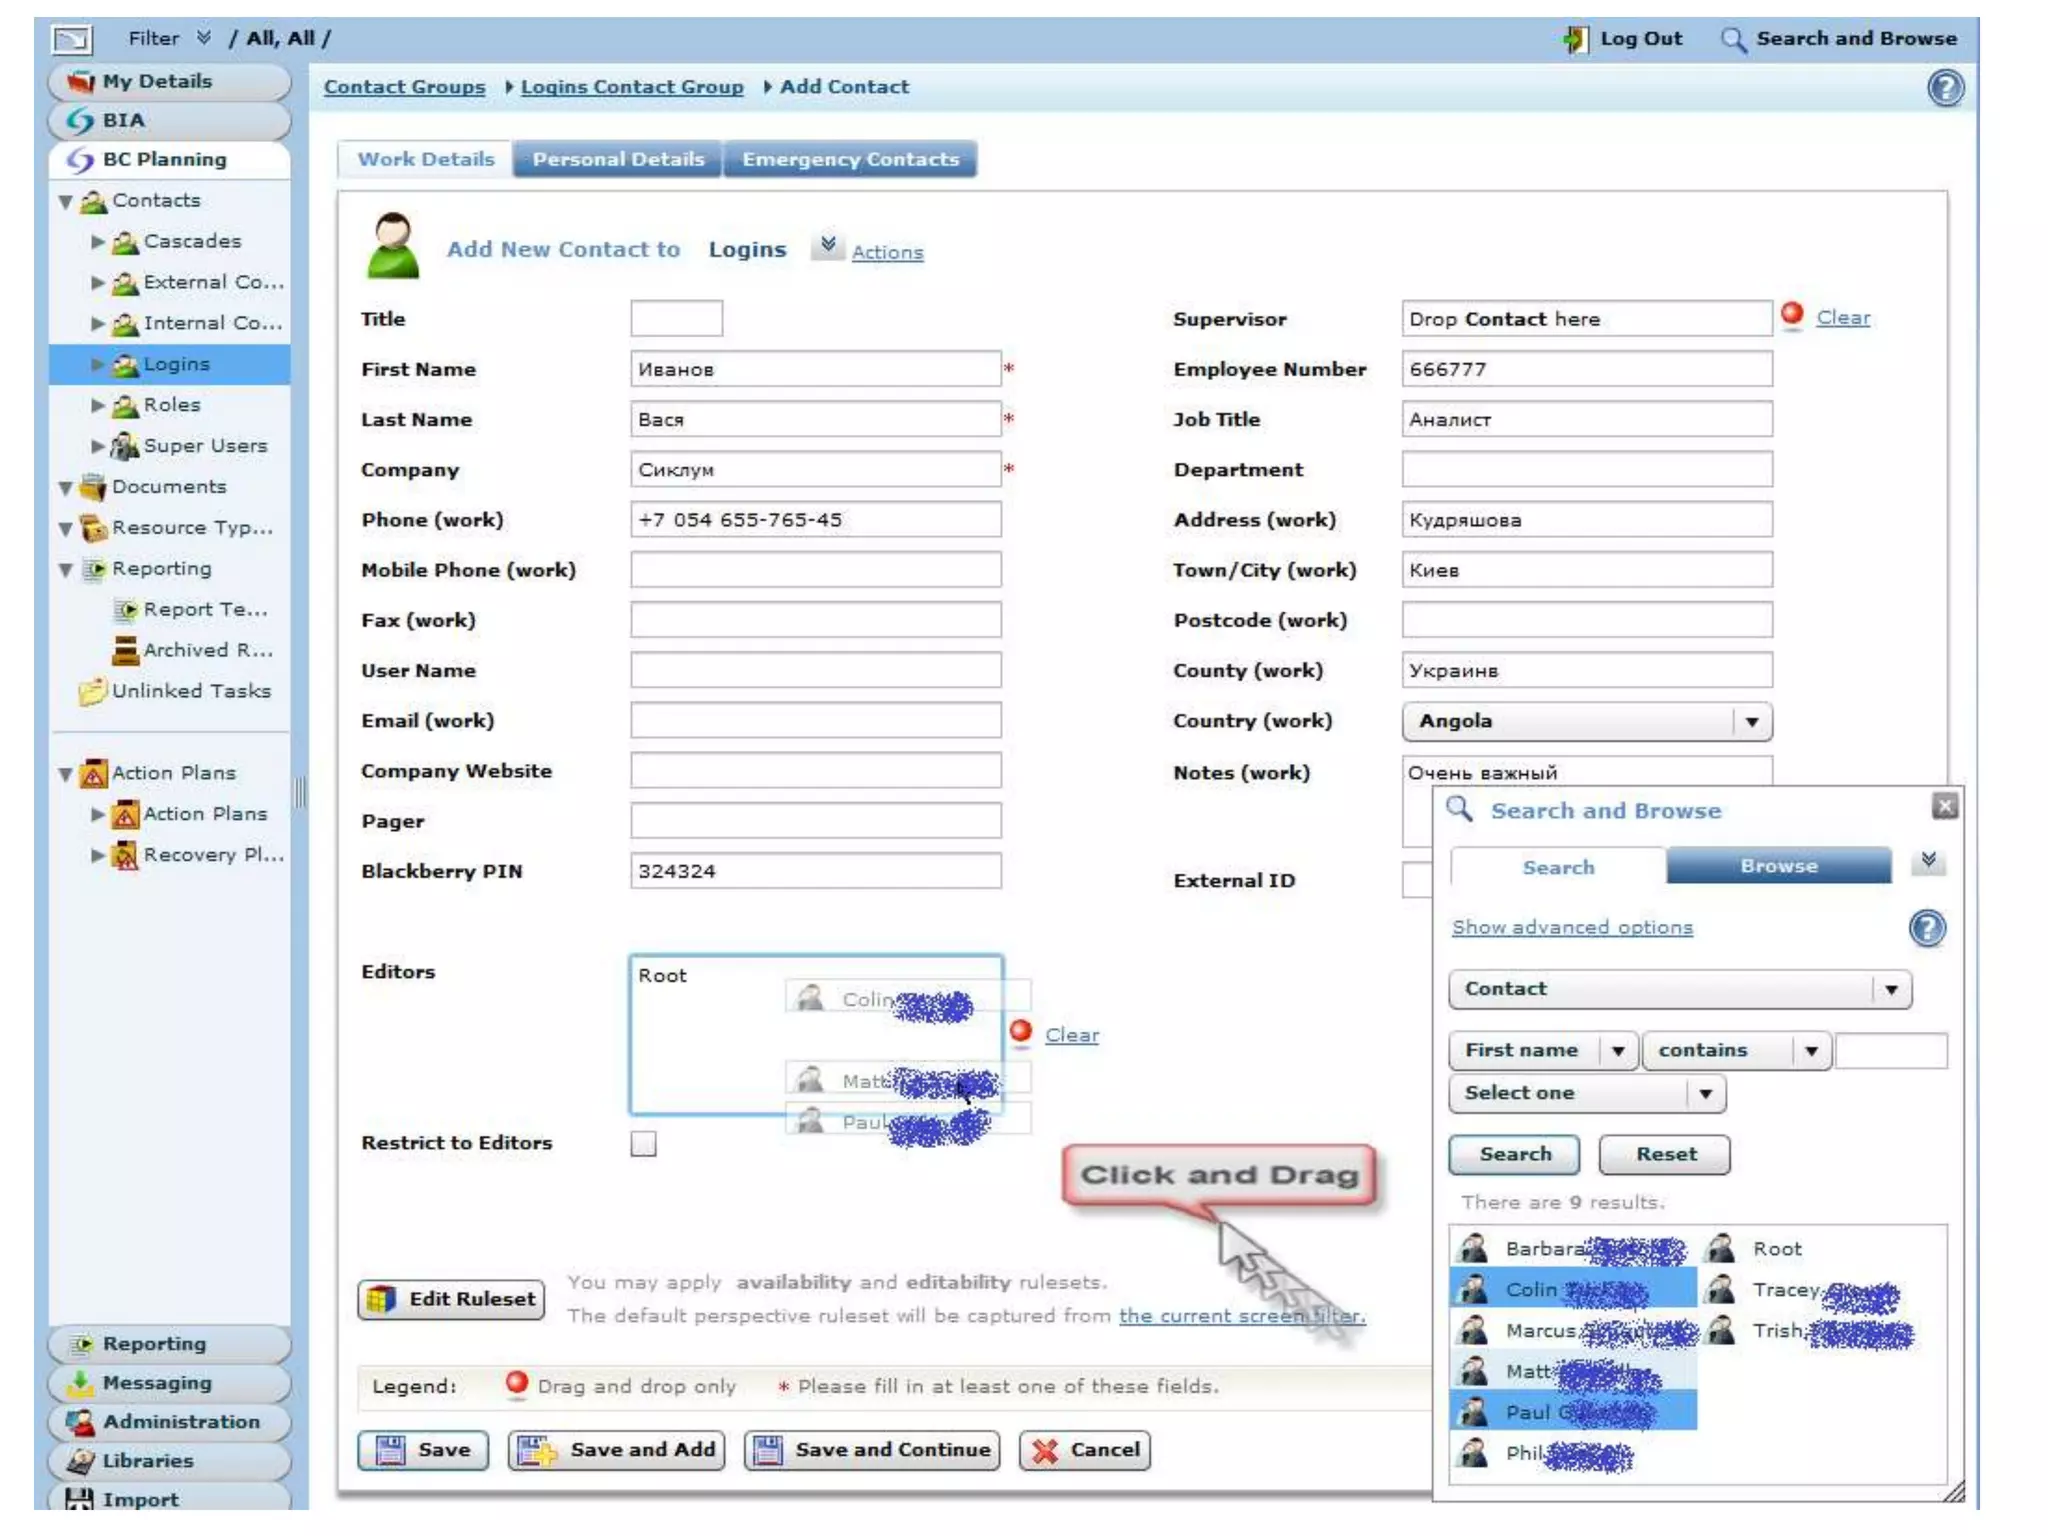The height and width of the screenshot is (1536, 2048).
Task: Click the Actions chevron icon beside Logins
Action: 828,246
